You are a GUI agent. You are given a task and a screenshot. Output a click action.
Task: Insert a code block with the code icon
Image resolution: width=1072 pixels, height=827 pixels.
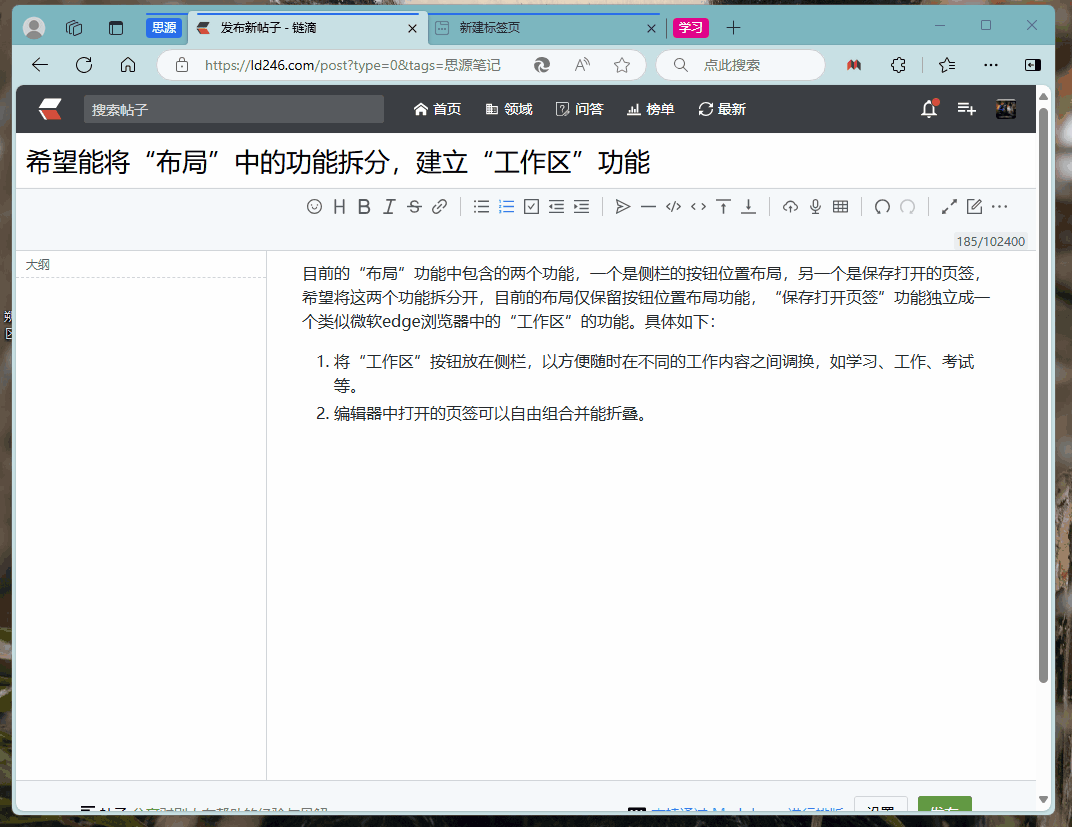click(673, 207)
